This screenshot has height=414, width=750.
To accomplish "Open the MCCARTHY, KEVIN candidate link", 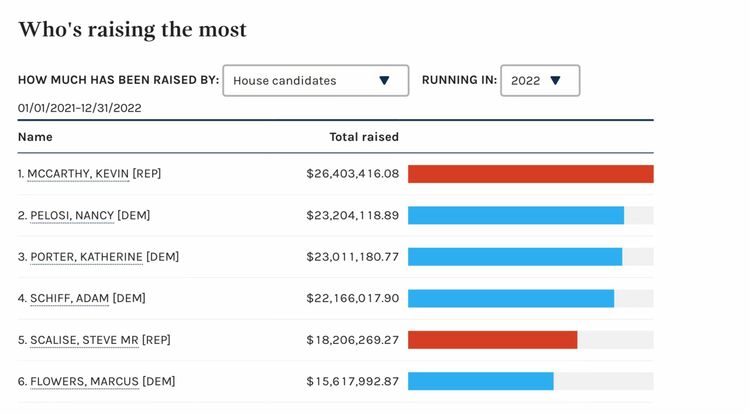I will pos(78,174).
